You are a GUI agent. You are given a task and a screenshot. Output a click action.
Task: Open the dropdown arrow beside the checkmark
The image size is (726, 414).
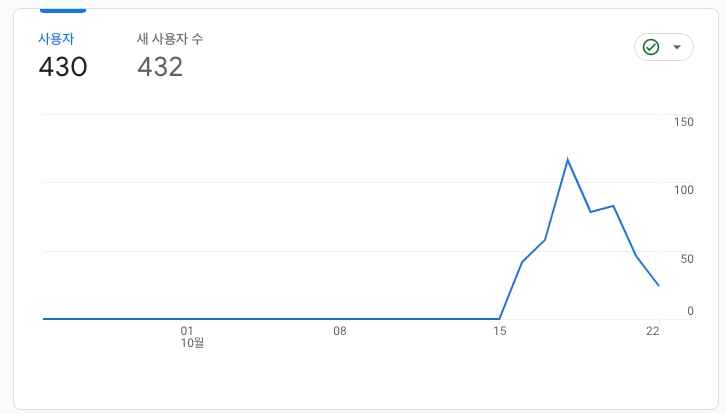click(677, 47)
